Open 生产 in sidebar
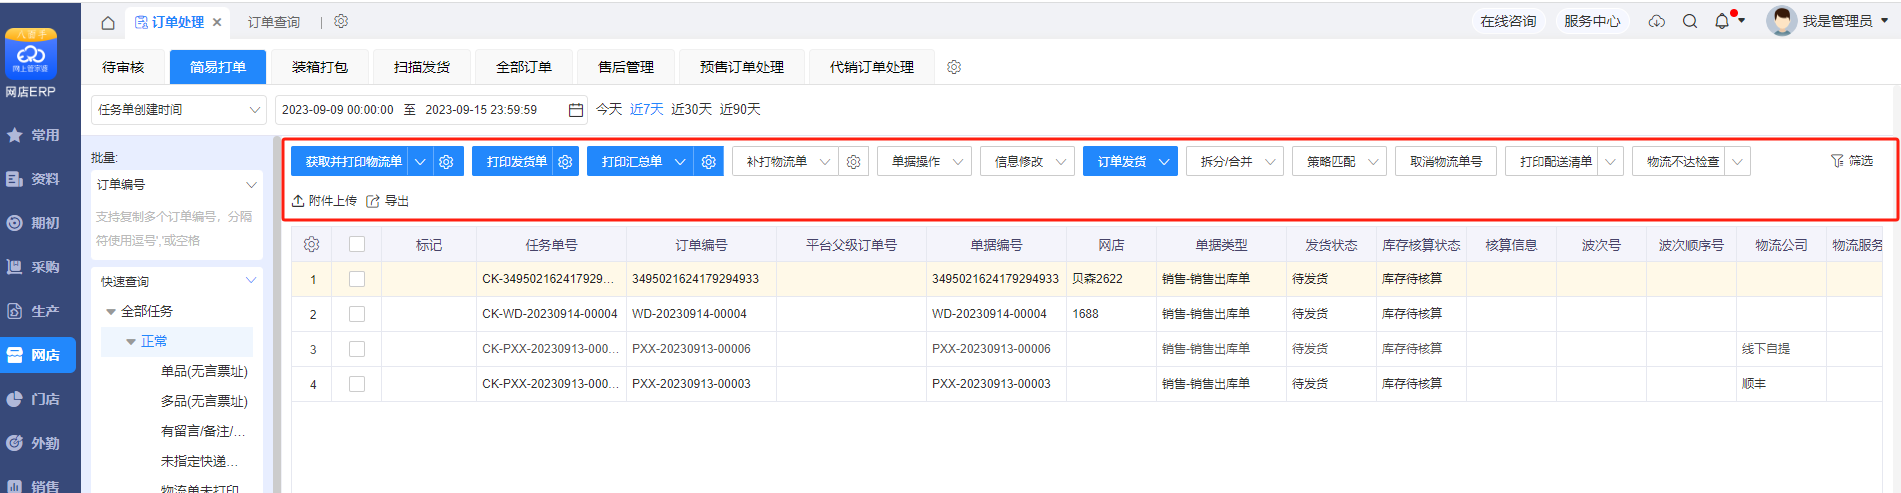 coord(34,311)
